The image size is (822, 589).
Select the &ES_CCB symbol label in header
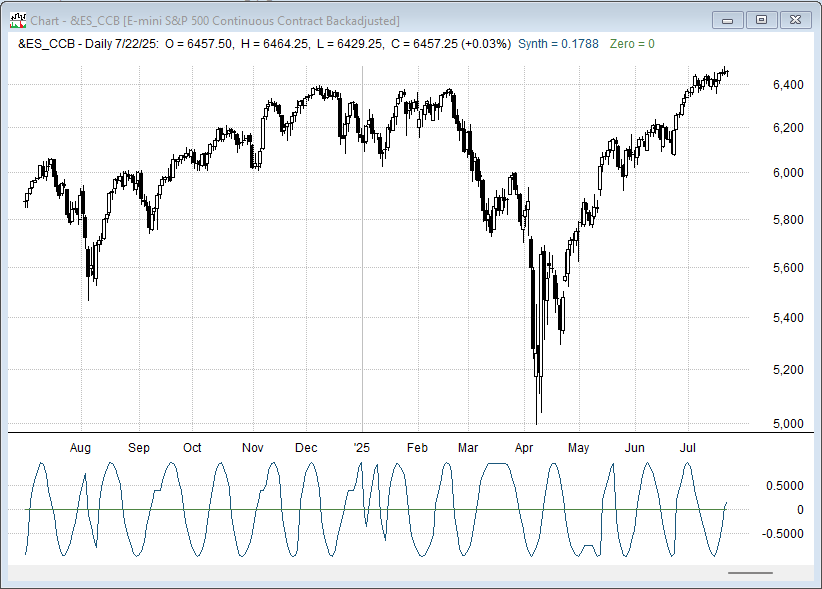point(48,44)
